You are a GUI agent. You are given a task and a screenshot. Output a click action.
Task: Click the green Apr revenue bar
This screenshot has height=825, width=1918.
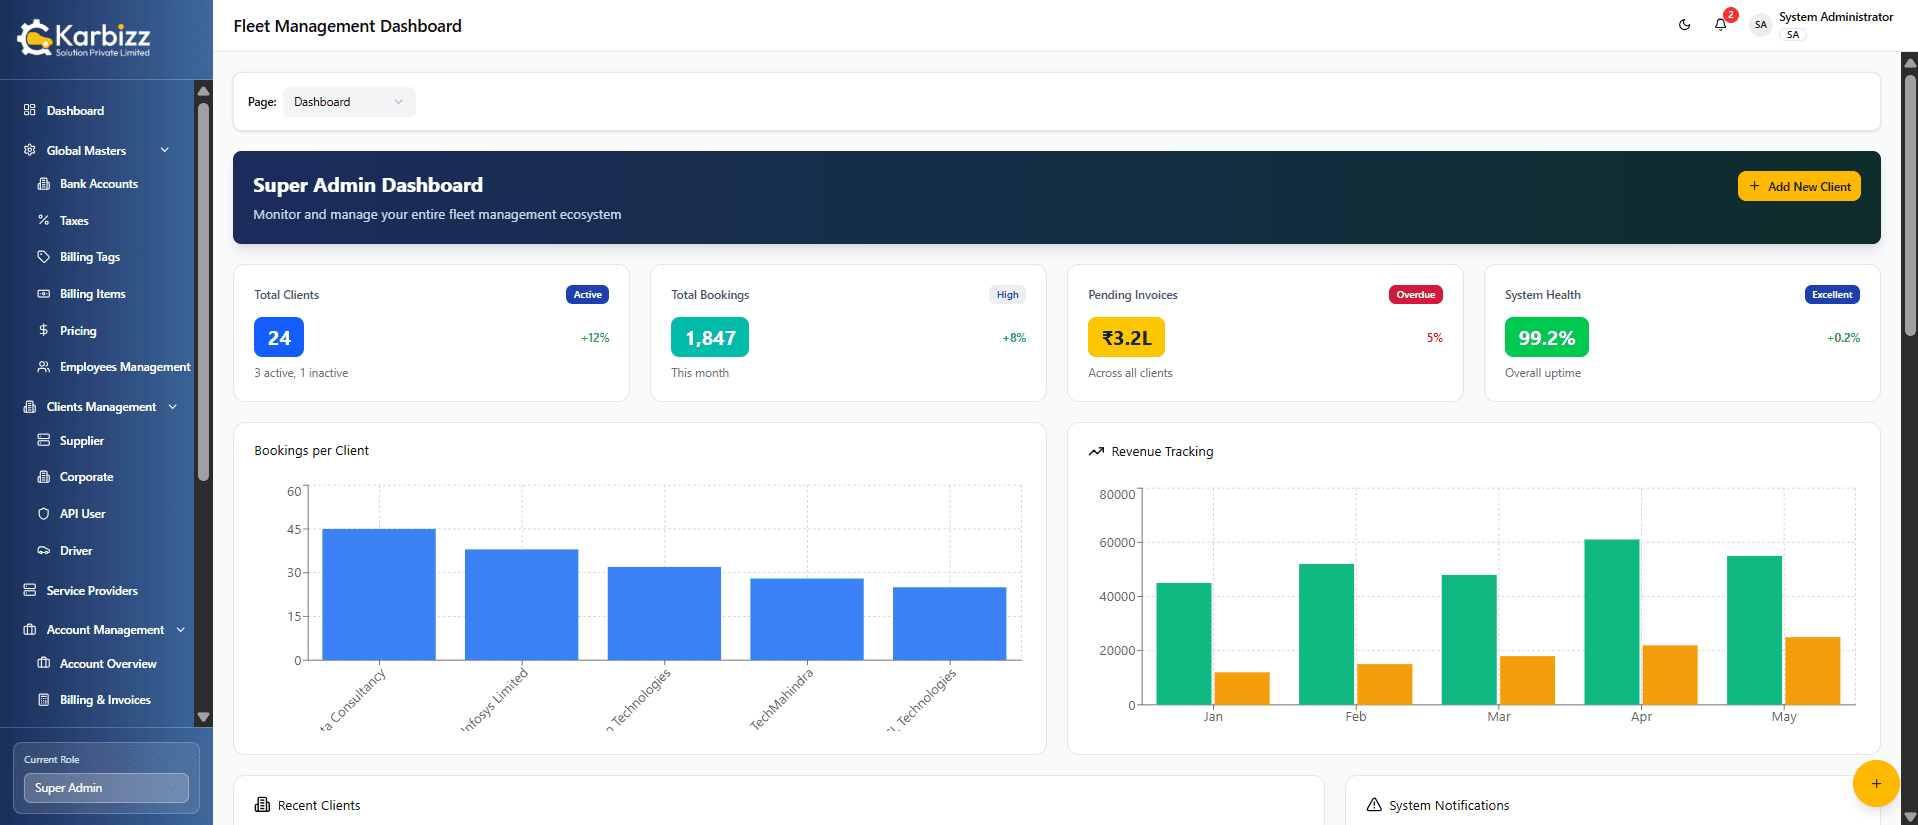1612,622
